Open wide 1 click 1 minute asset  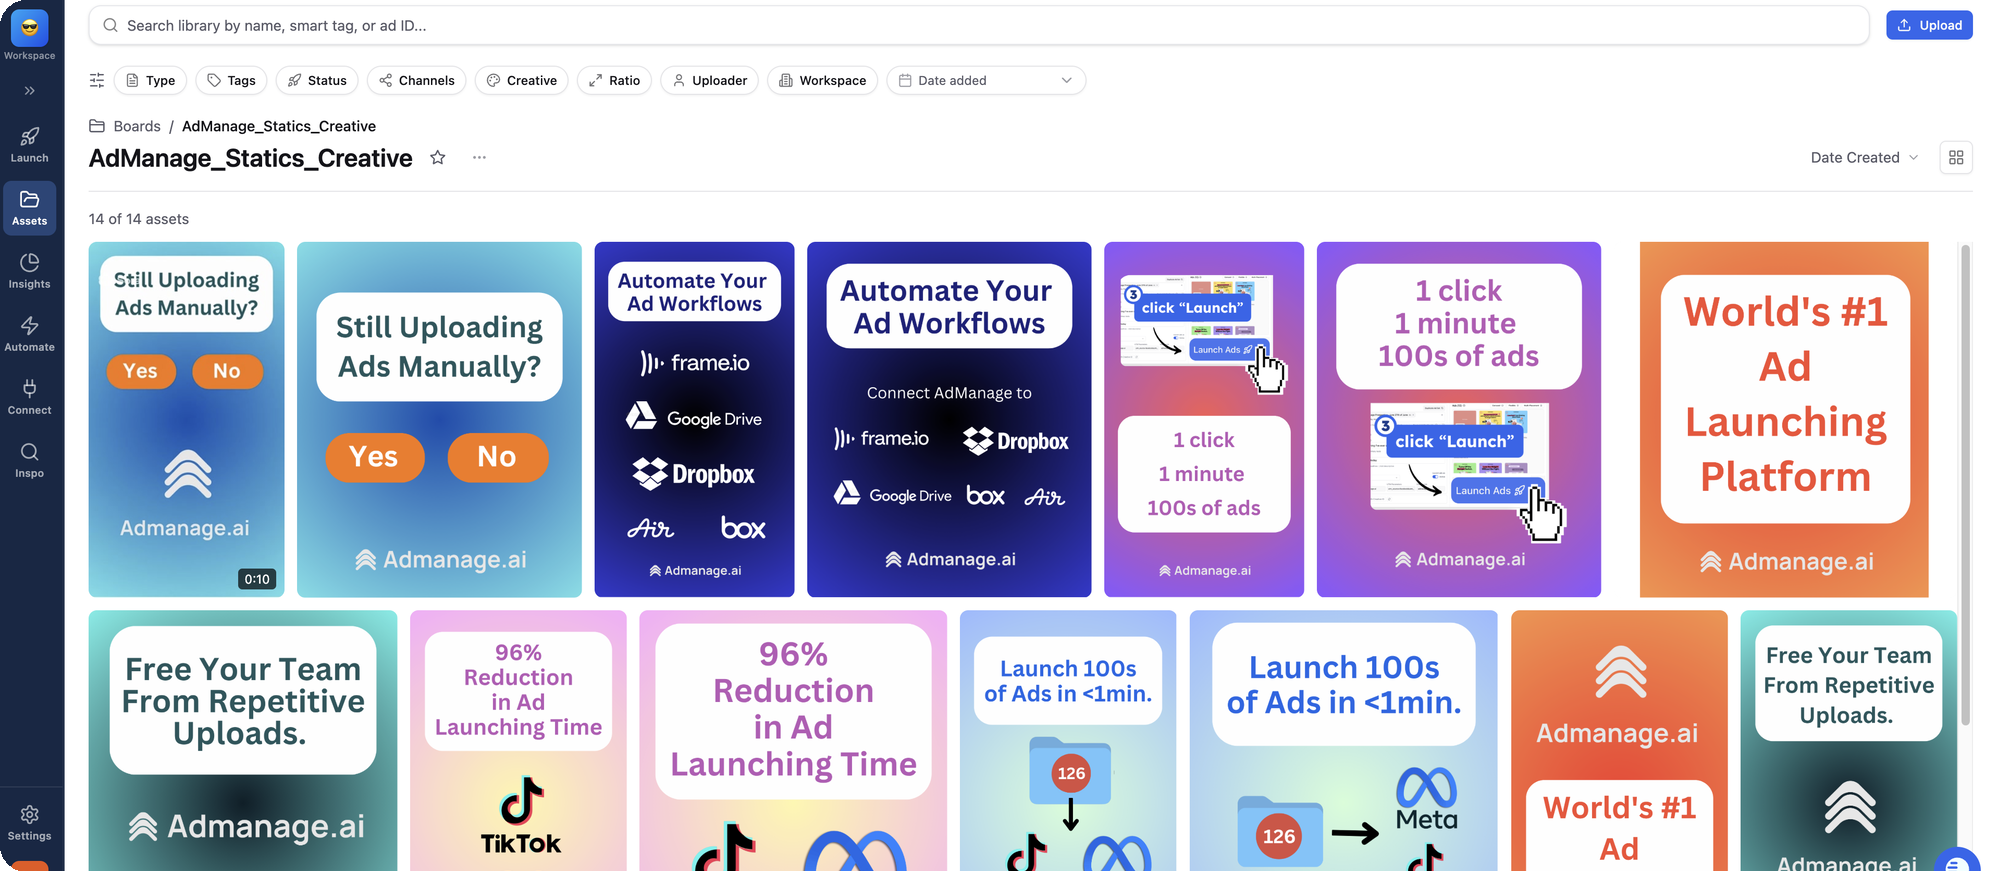coord(1459,419)
